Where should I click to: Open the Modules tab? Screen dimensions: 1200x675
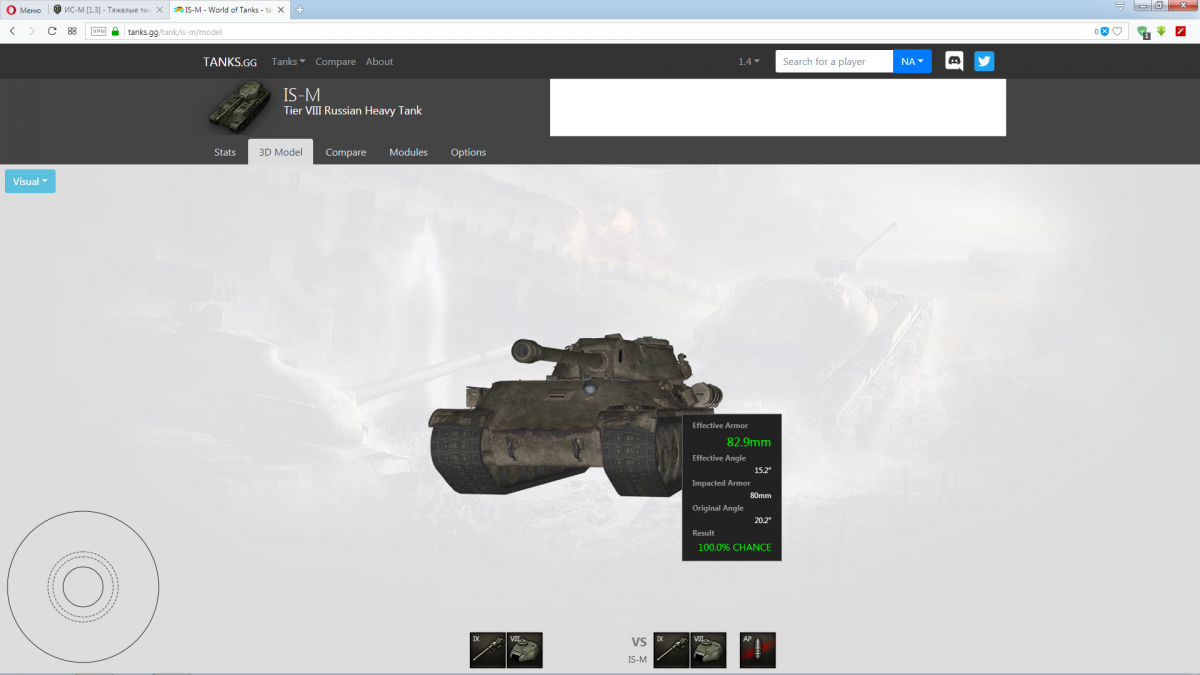click(408, 152)
